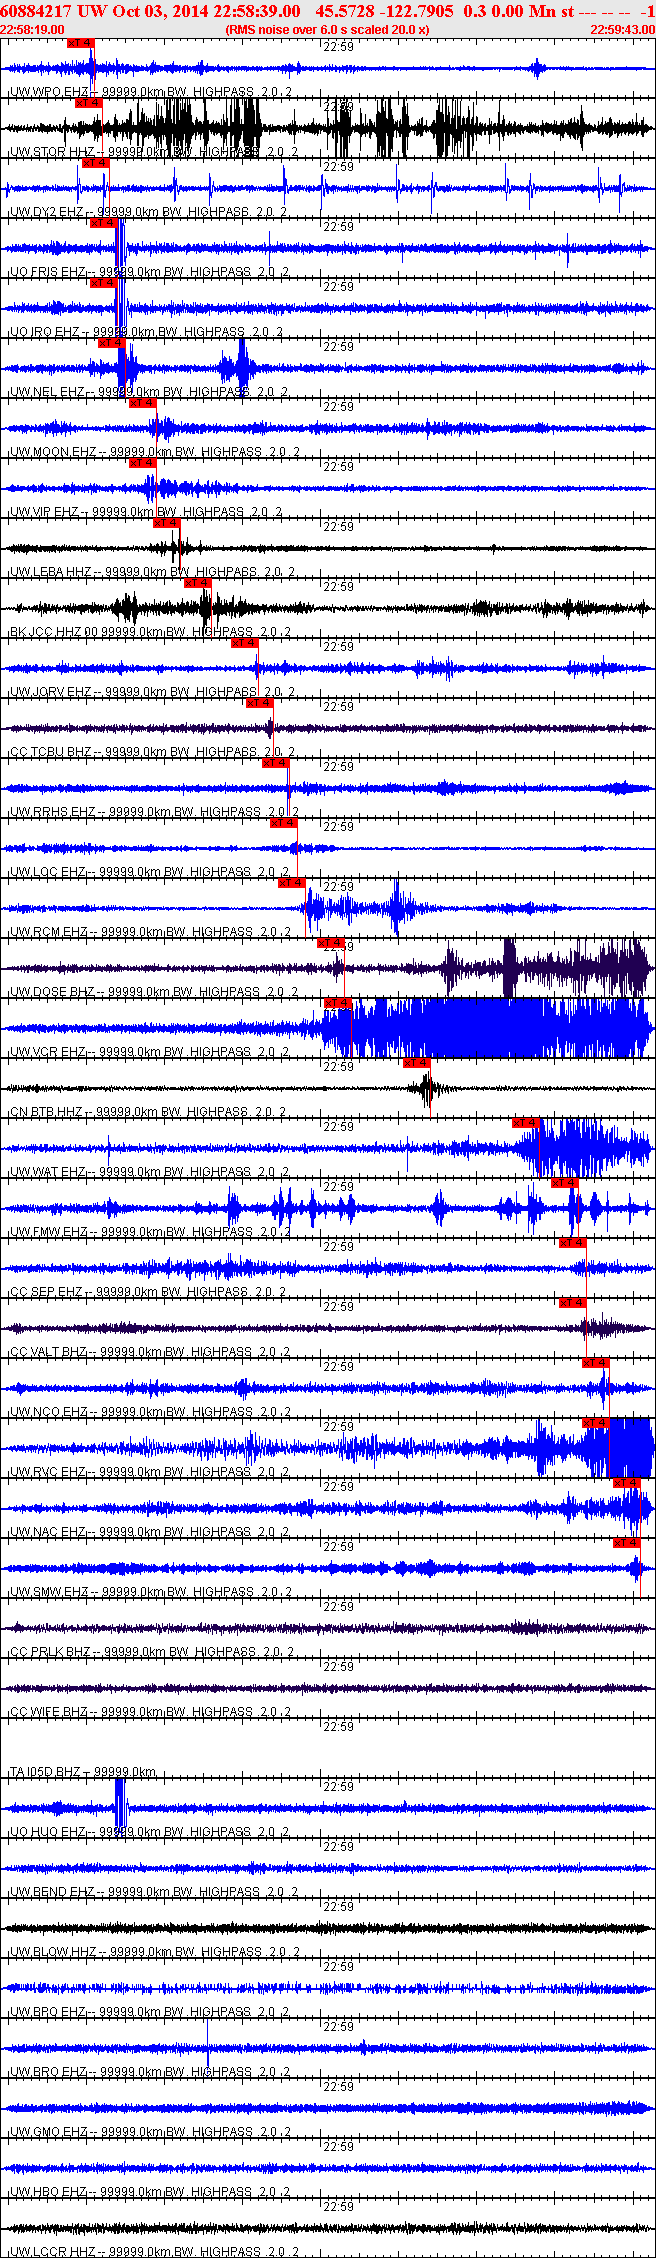Select the UW.MOON EHZ station label

(53, 452)
